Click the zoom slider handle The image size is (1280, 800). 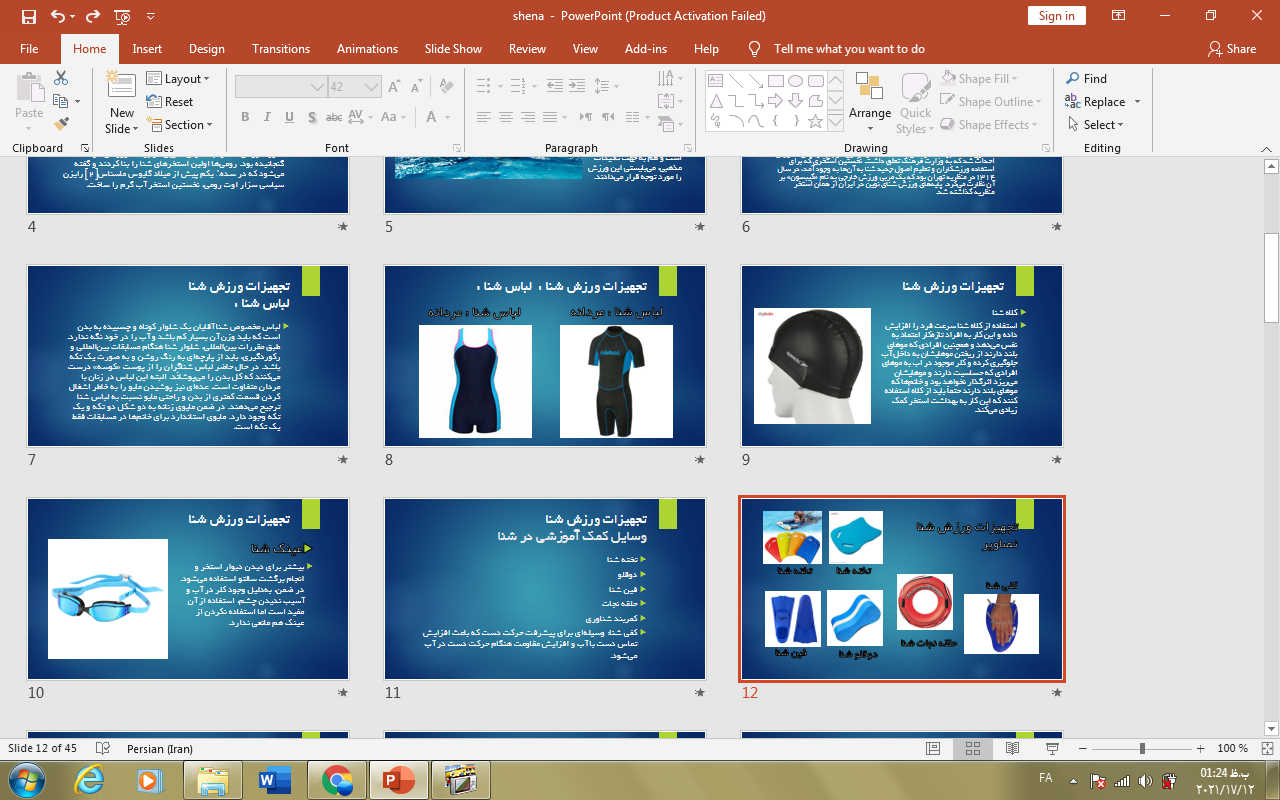(1142, 748)
